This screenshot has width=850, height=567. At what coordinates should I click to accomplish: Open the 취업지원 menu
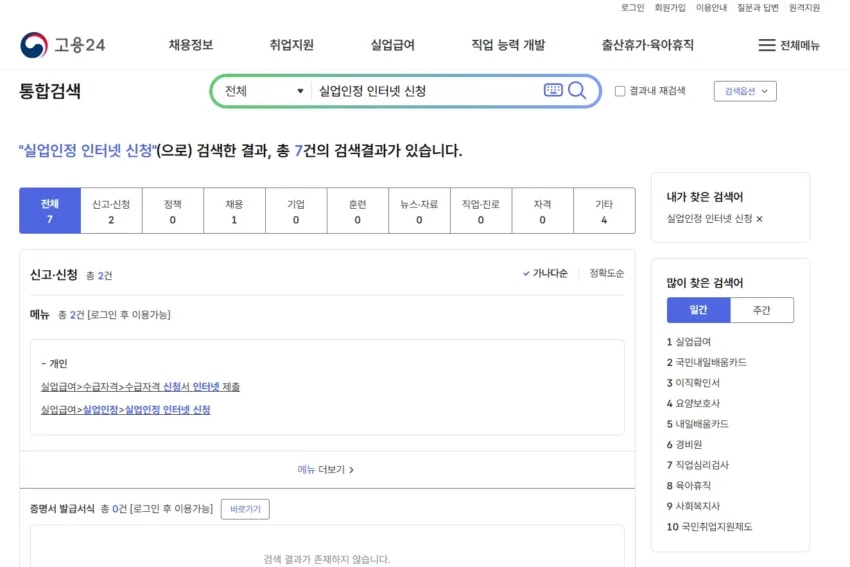pyautogui.click(x=292, y=45)
